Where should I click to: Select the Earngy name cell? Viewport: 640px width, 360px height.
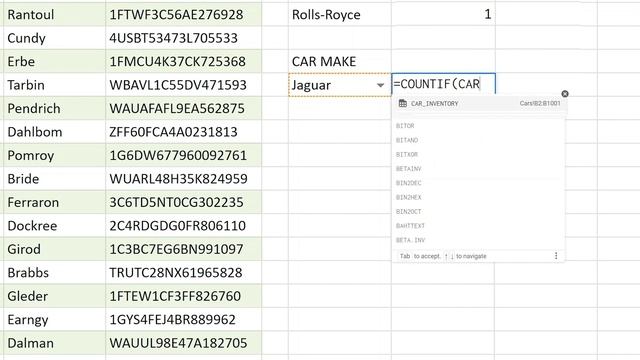54,320
